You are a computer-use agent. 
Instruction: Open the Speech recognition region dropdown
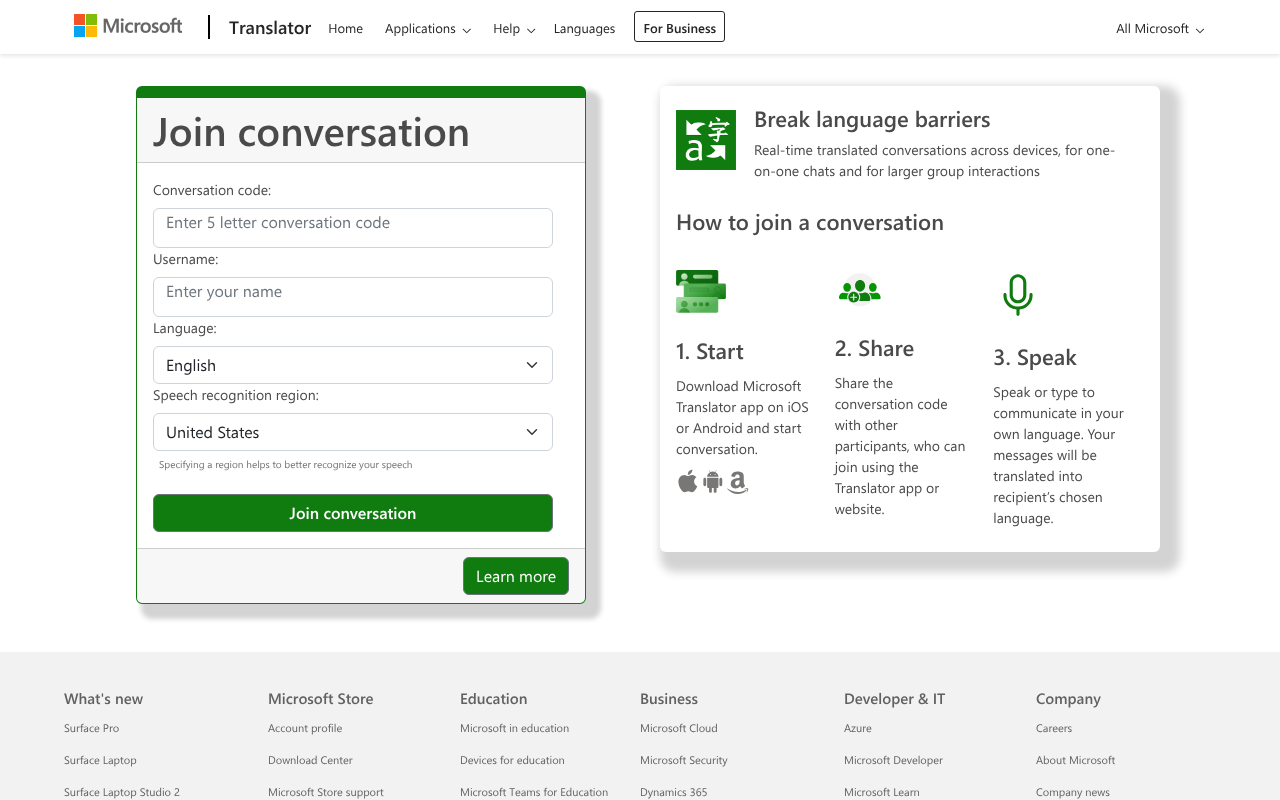pyautogui.click(x=352, y=432)
